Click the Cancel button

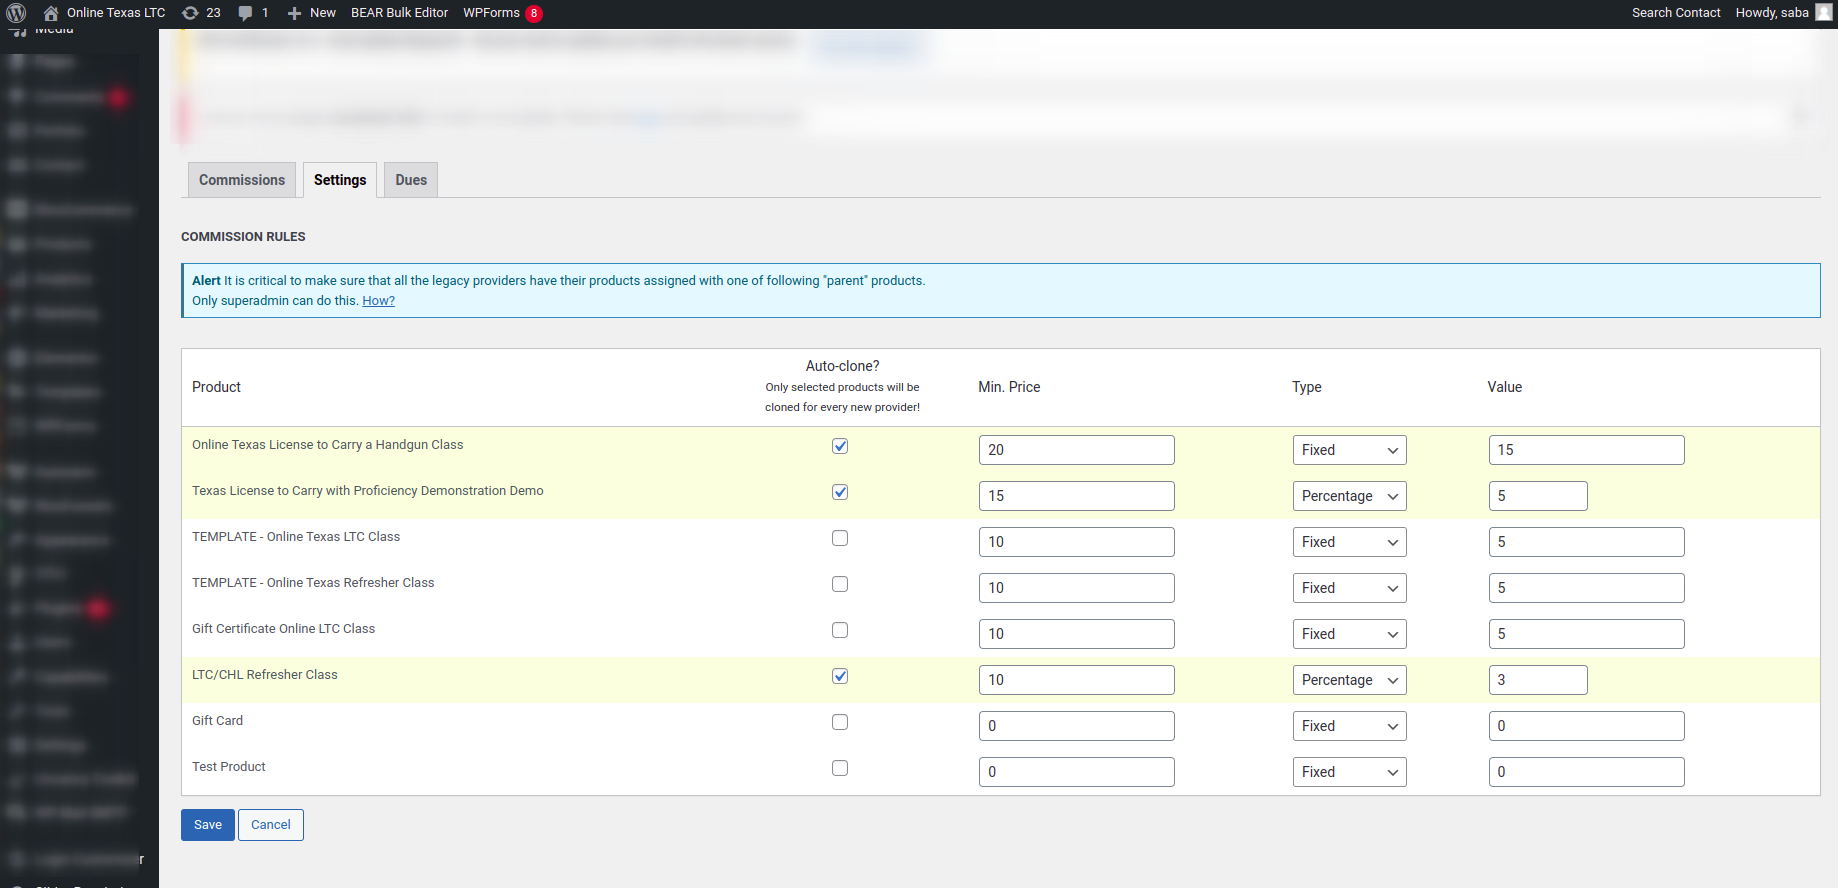click(271, 825)
